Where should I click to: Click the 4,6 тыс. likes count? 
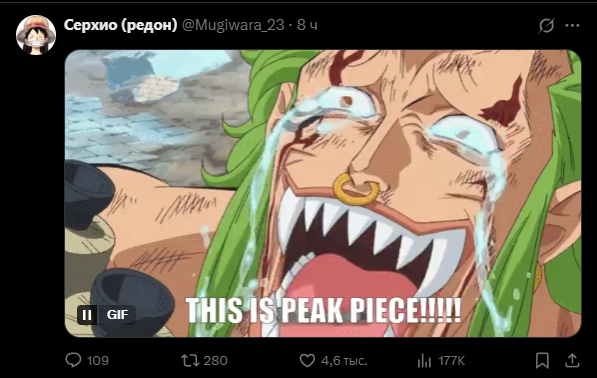[x=344, y=360]
